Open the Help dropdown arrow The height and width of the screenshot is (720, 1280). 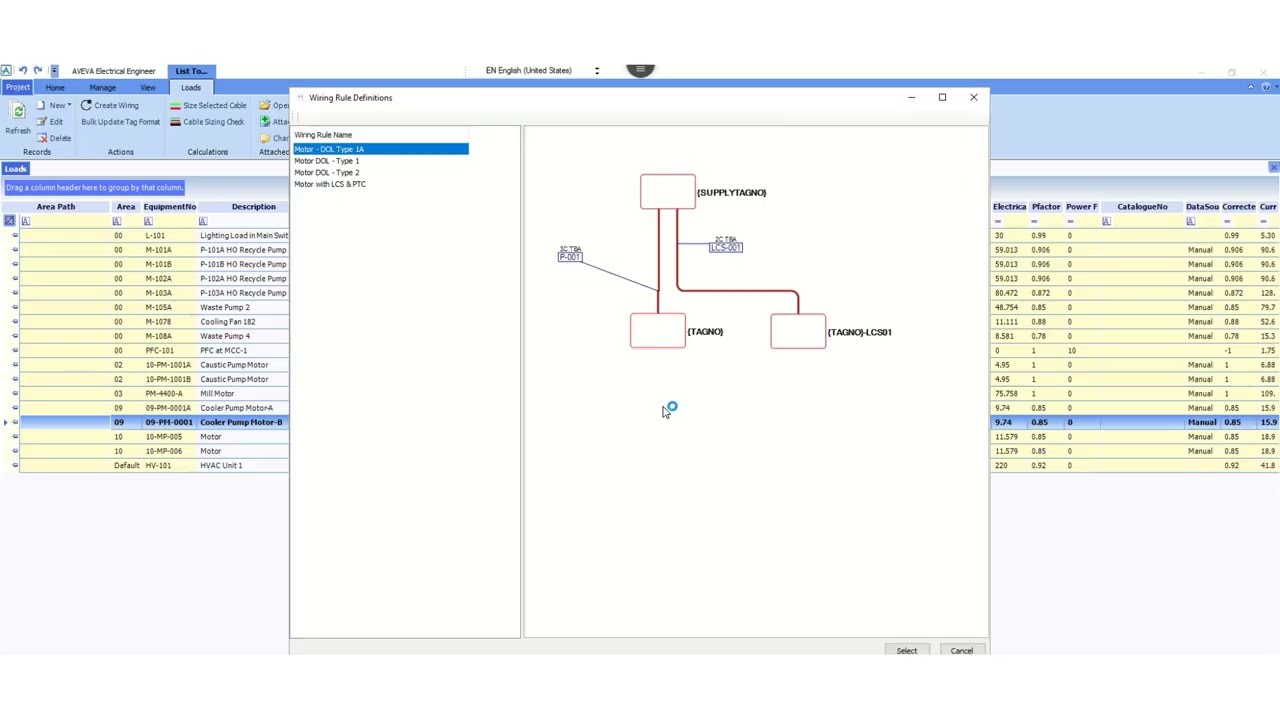(x=1275, y=87)
